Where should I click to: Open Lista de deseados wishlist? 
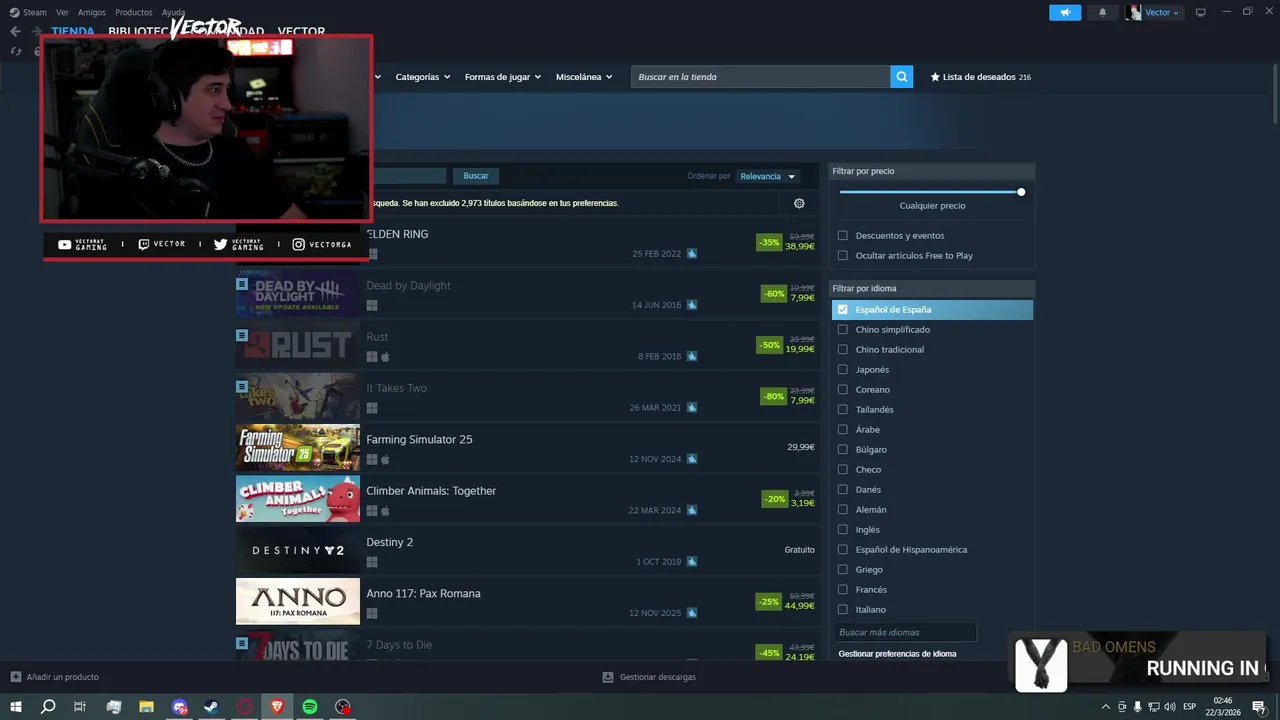(980, 77)
